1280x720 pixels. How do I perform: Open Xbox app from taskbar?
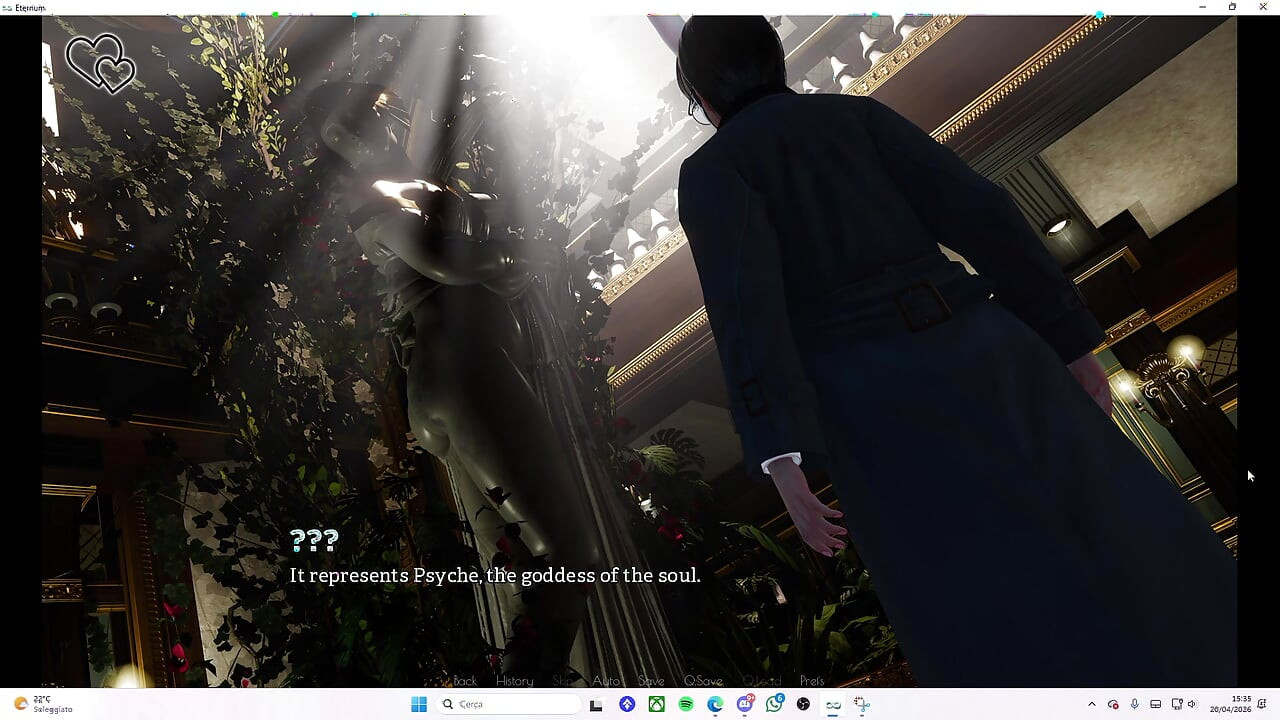pyautogui.click(x=656, y=704)
